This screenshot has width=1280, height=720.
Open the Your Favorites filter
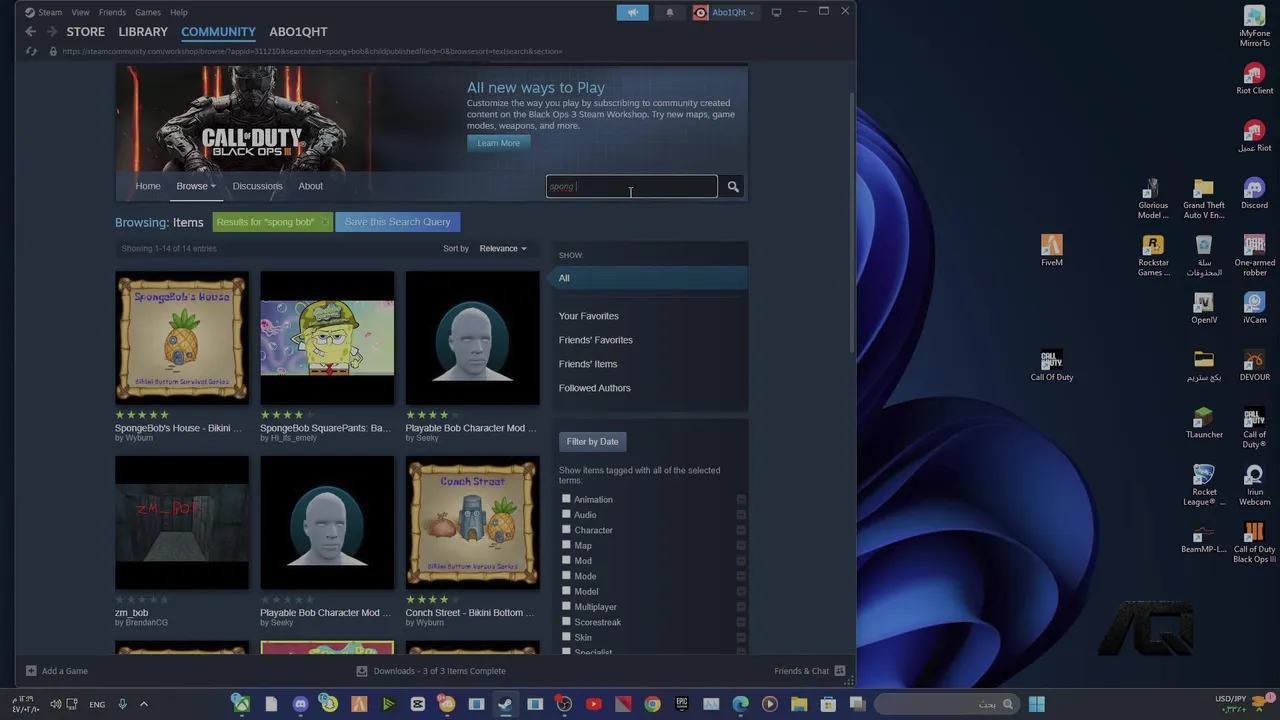(x=588, y=316)
